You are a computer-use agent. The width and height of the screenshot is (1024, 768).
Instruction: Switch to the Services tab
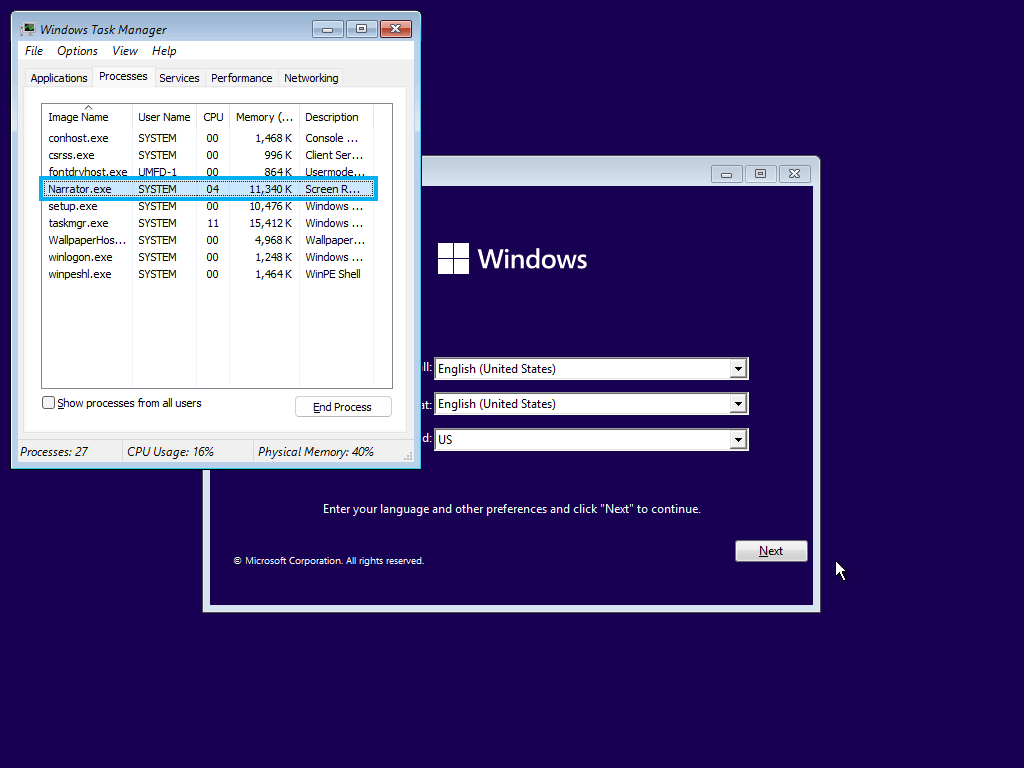tap(179, 78)
